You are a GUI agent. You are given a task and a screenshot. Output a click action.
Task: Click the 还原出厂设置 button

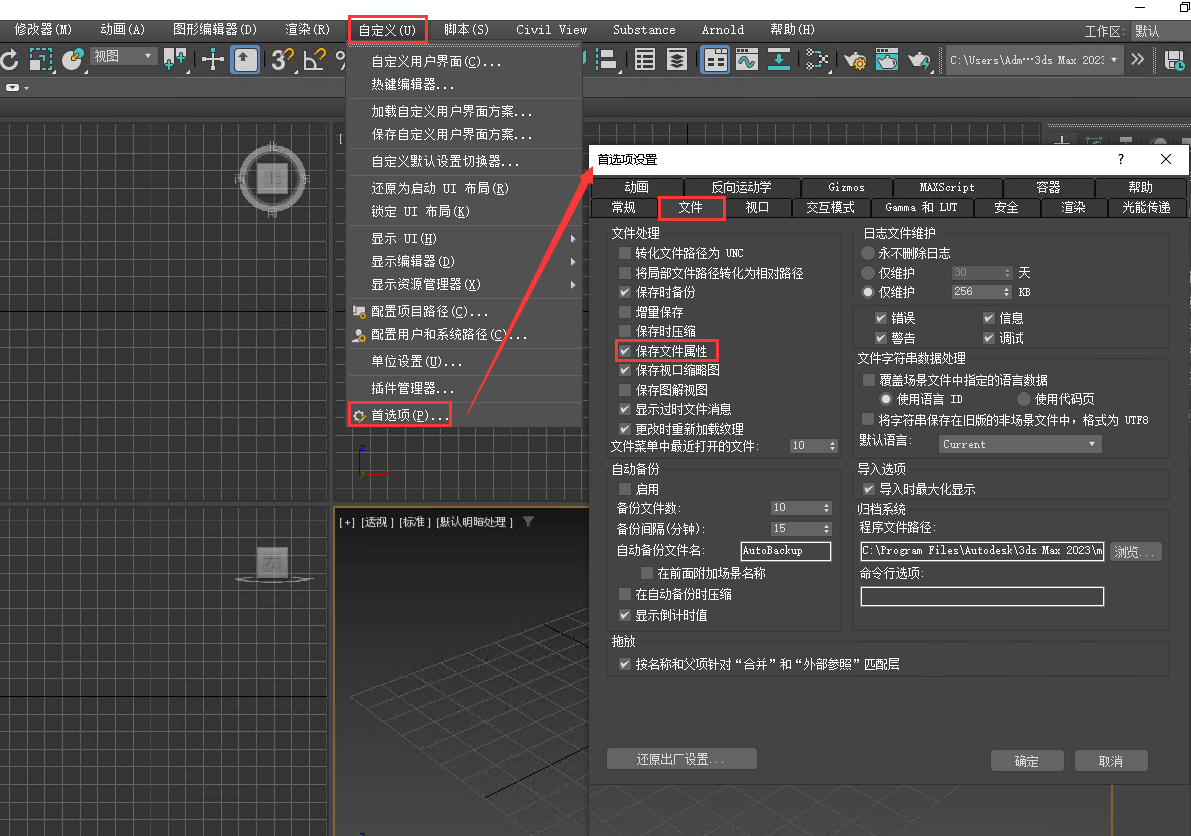[x=681, y=759]
